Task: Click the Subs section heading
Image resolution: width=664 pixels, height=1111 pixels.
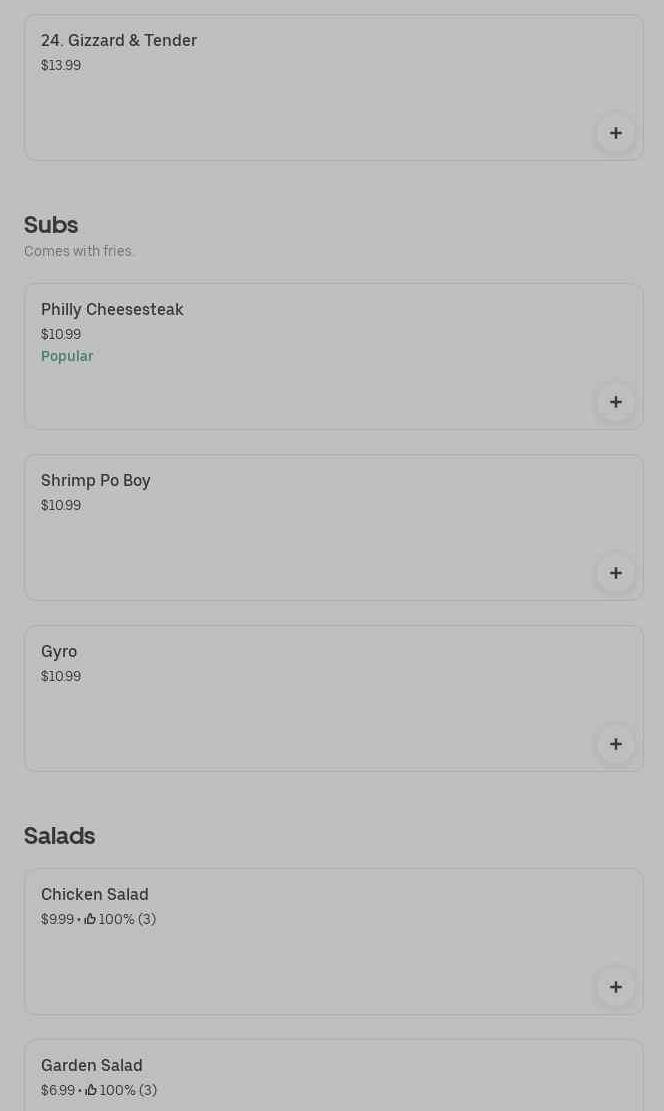Action: tap(51, 225)
